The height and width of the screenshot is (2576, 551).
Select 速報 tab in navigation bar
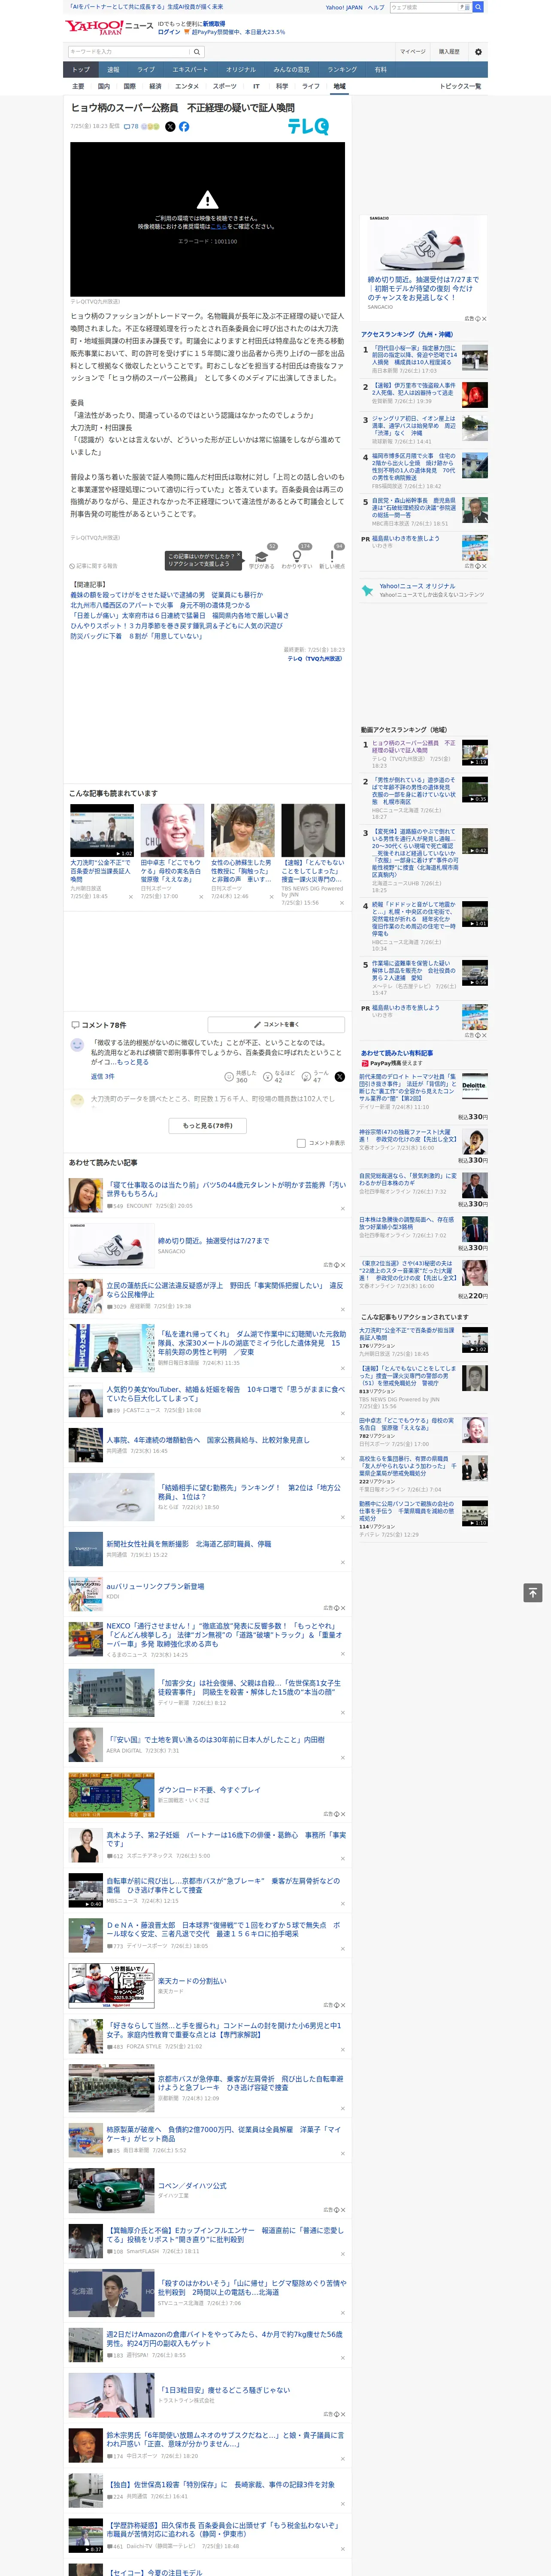tap(113, 70)
